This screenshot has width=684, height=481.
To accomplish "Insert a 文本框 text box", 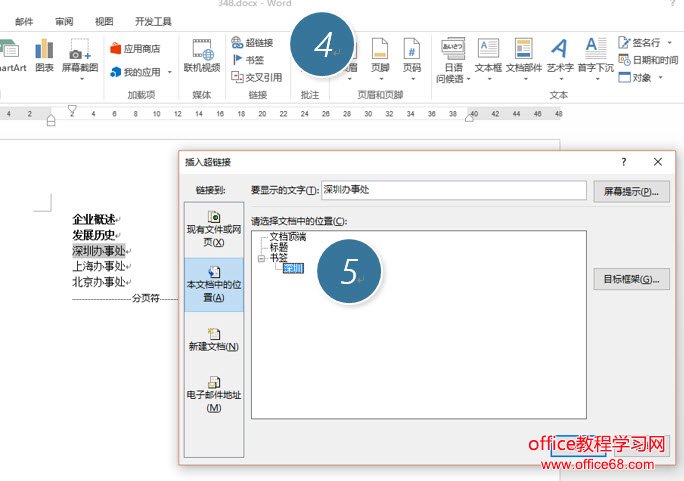I will coord(488,56).
